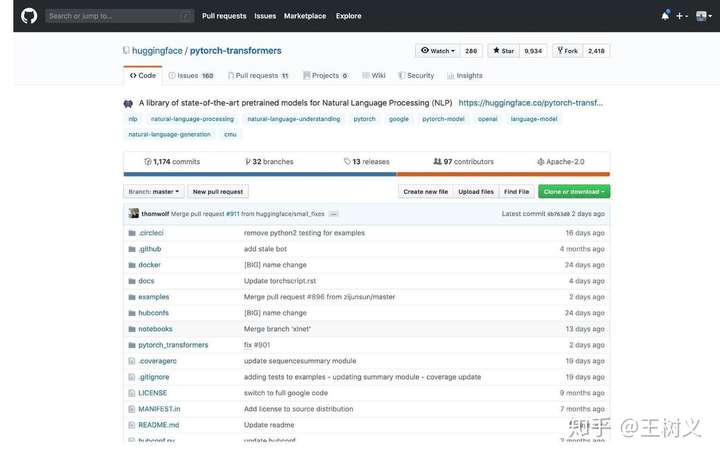Switch to the Wiki tab
The height and width of the screenshot is (457, 720).
374,75
